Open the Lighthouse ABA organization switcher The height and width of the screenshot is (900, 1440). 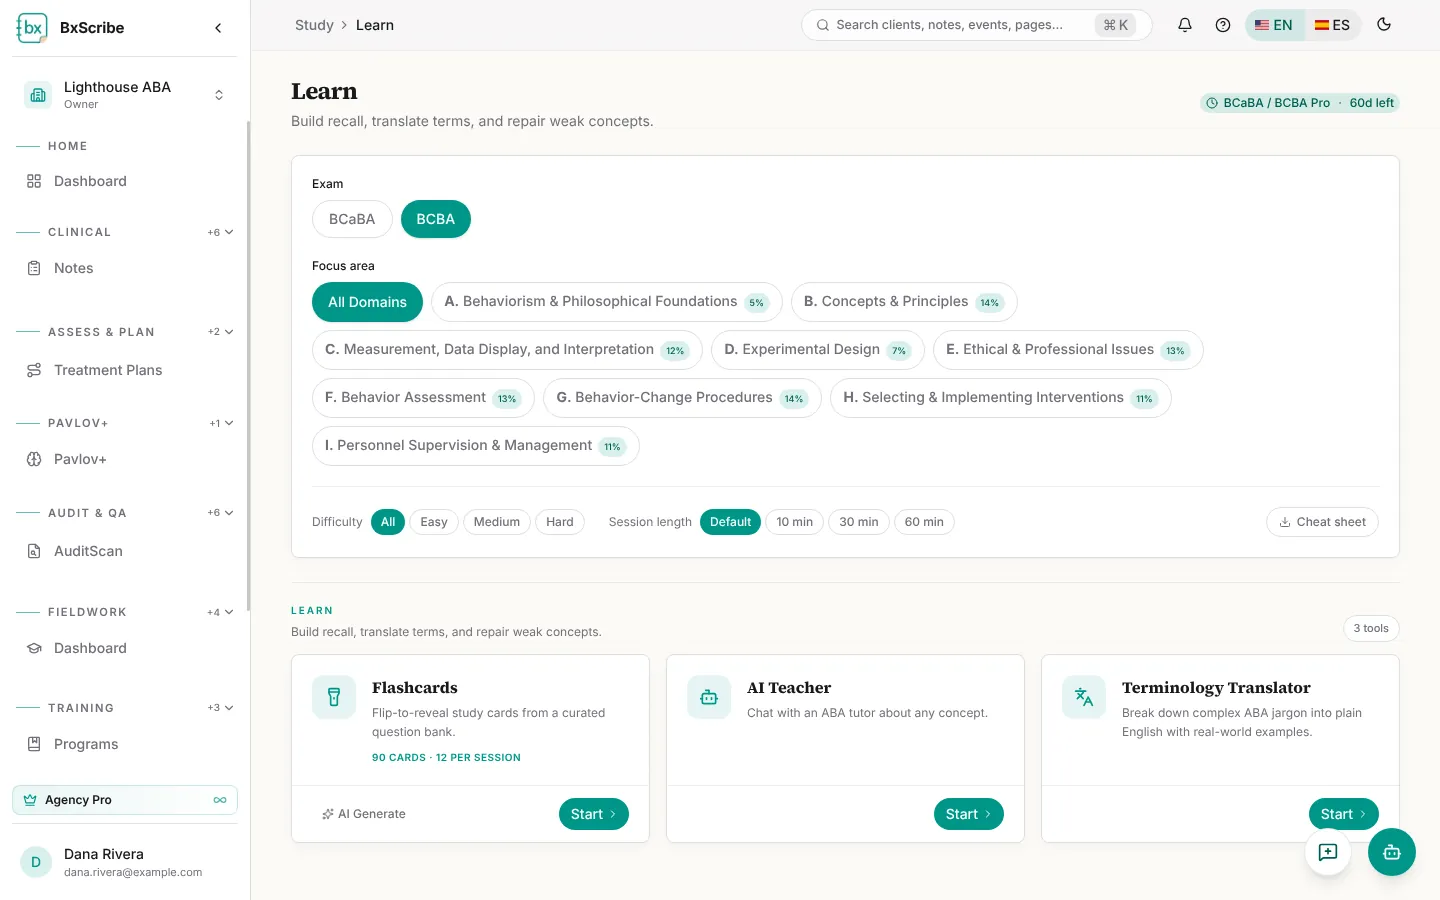click(x=125, y=95)
